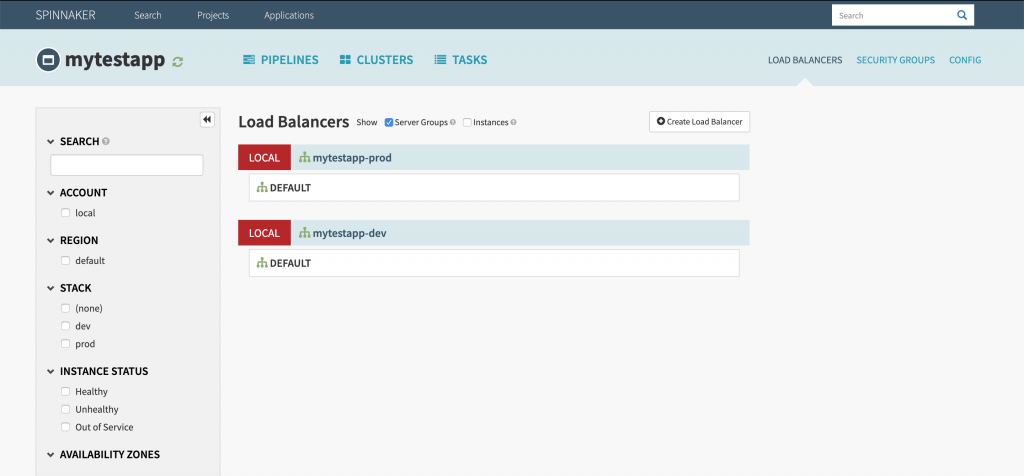Uncheck the Server Groups show checkbox
Viewport: 1024px width, 476px height.
point(389,123)
